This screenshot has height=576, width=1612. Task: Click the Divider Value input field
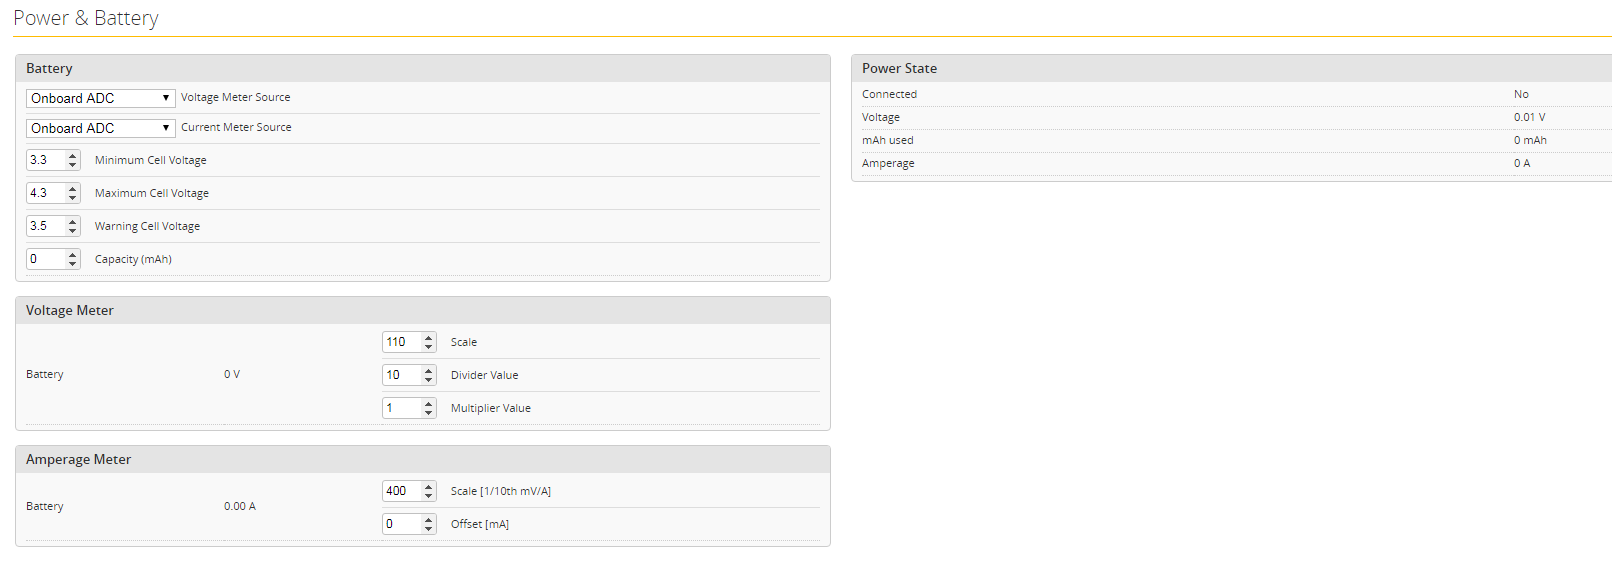401,375
